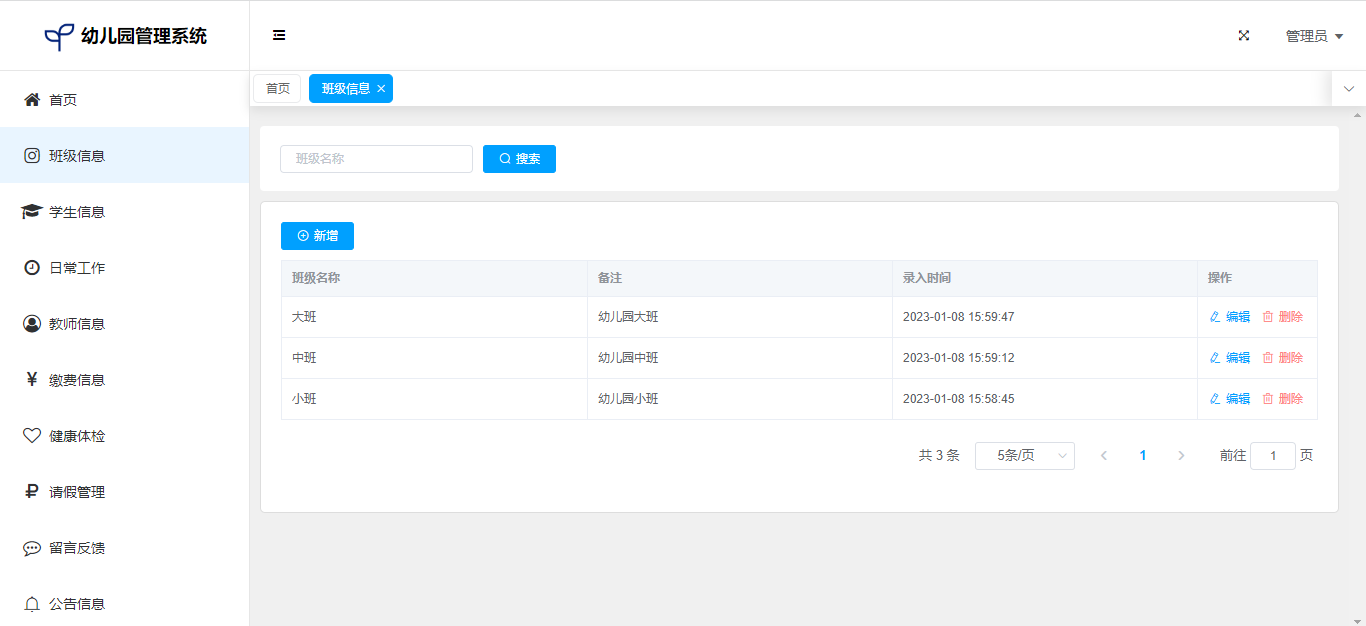
Task: Click the bell icon for 公告信息
Action: click(x=32, y=604)
